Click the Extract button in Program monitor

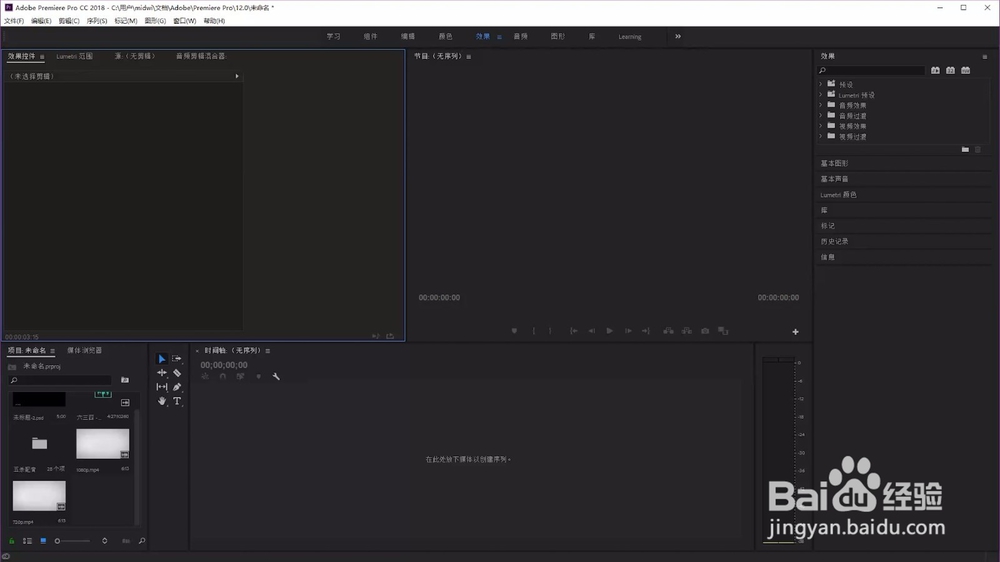point(686,330)
